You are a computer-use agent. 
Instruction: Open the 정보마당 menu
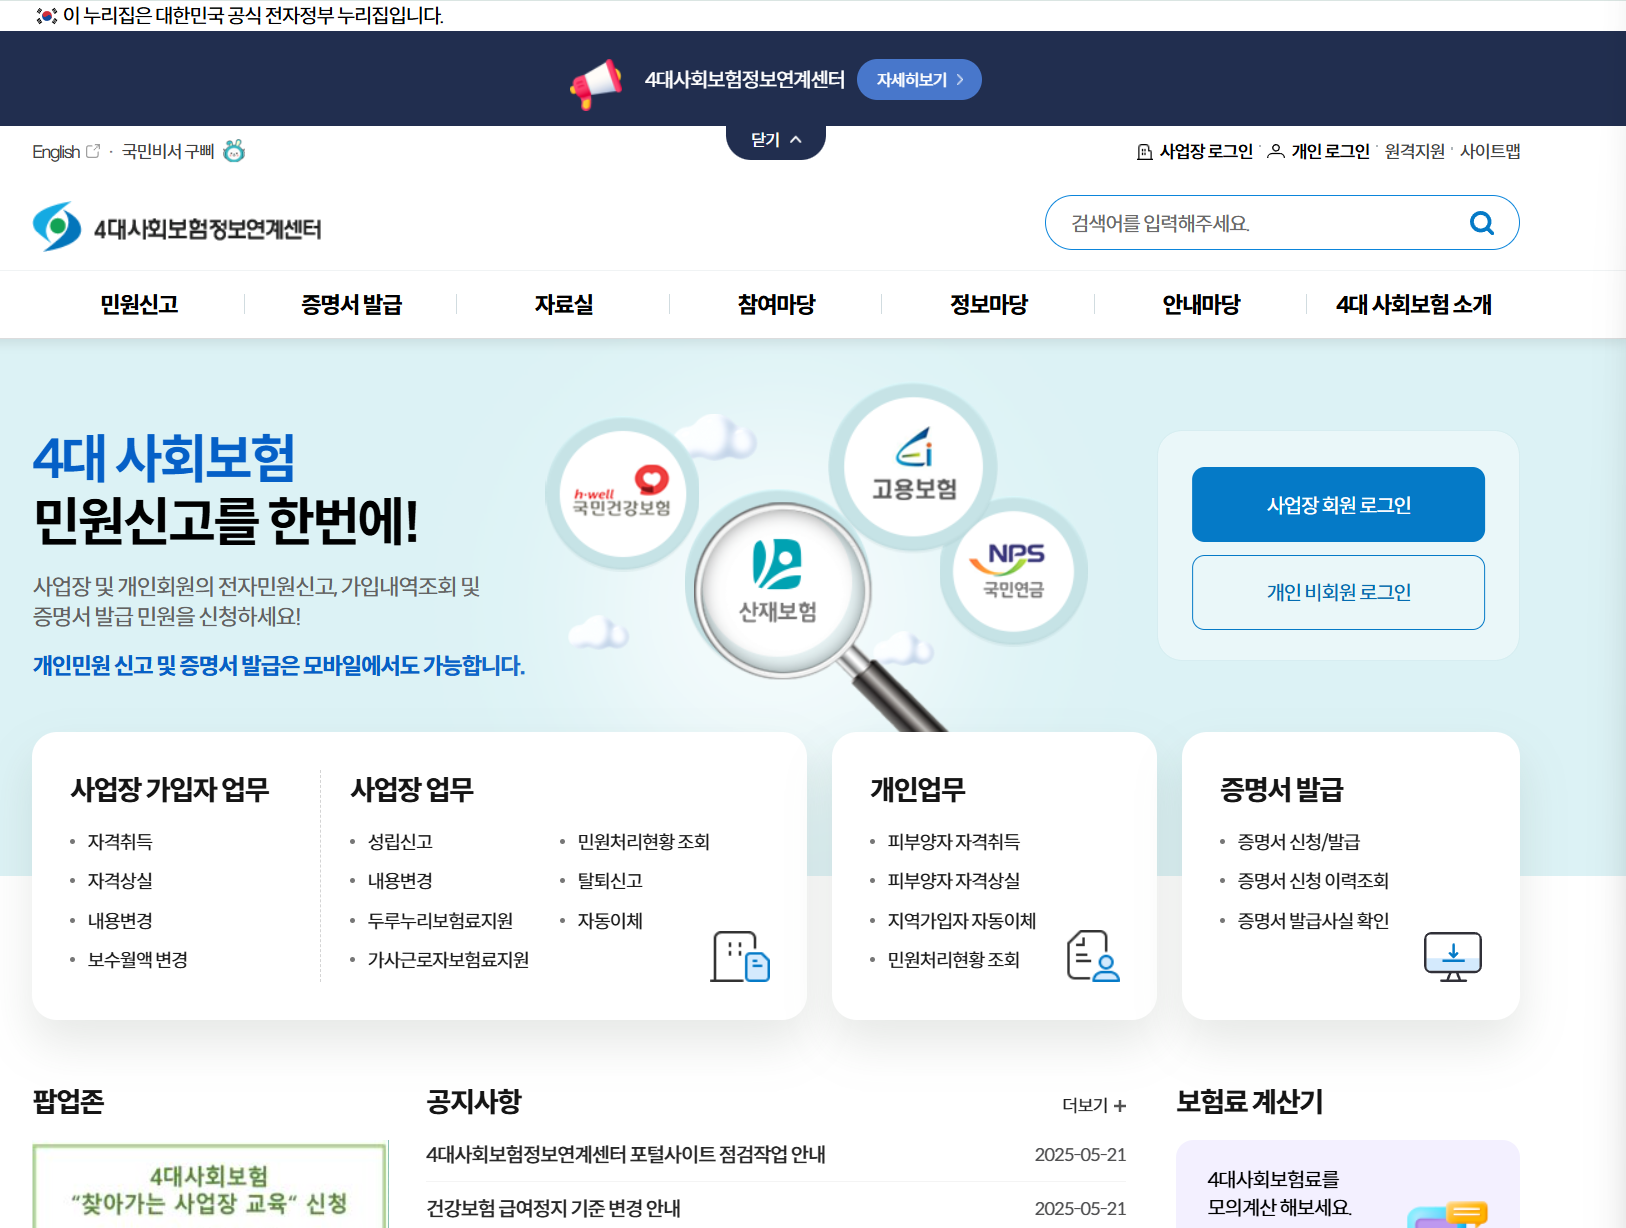tap(989, 304)
